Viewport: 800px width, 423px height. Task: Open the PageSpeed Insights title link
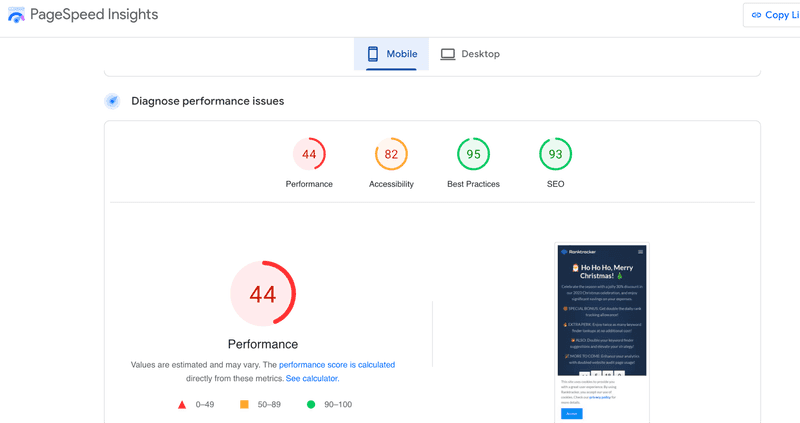pyautogui.click(x=94, y=14)
